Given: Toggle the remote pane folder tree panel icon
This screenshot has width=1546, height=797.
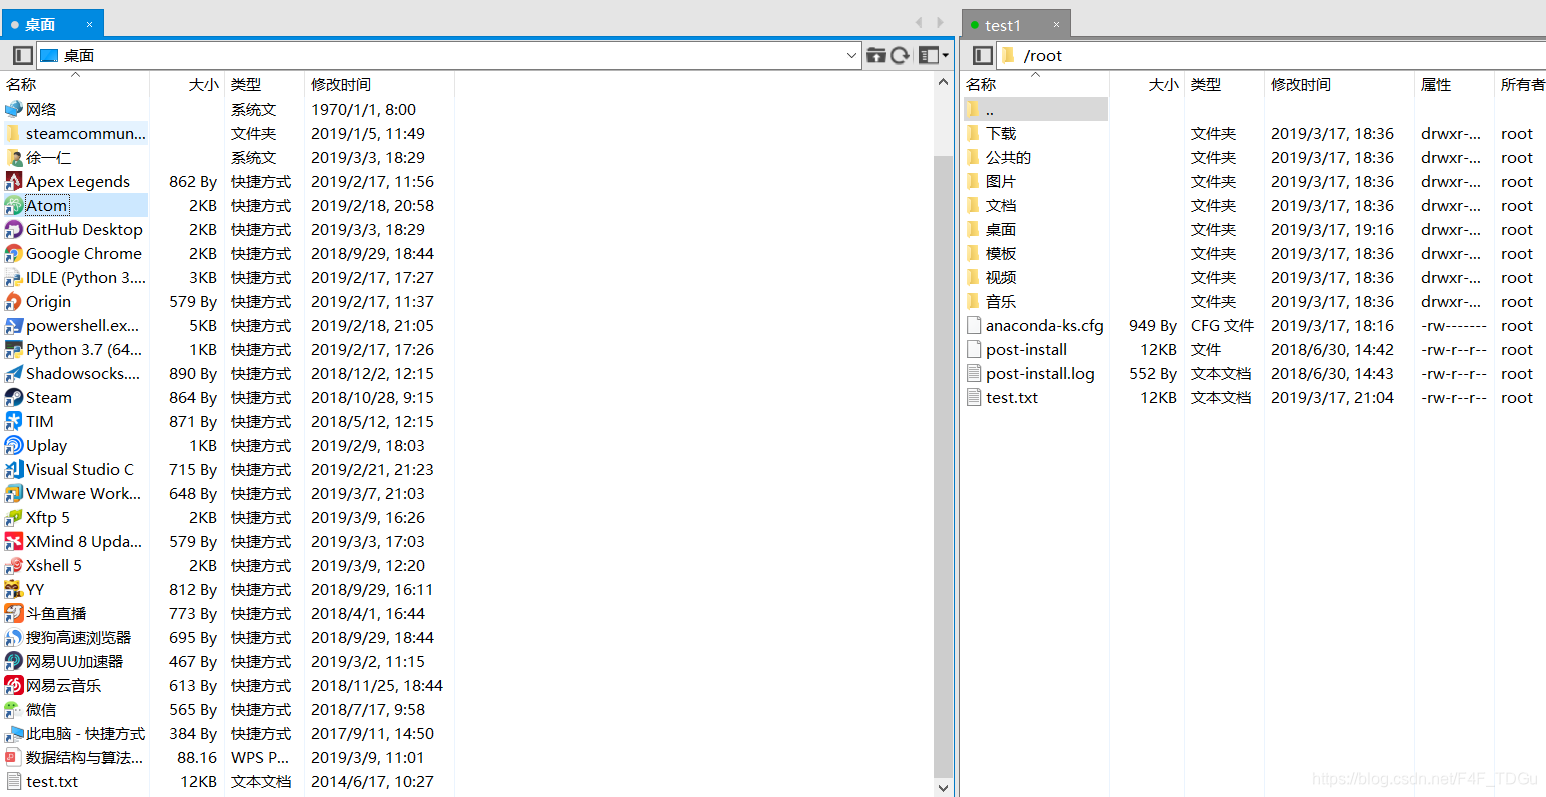Looking at the screenshot, I should coord(982,55).
